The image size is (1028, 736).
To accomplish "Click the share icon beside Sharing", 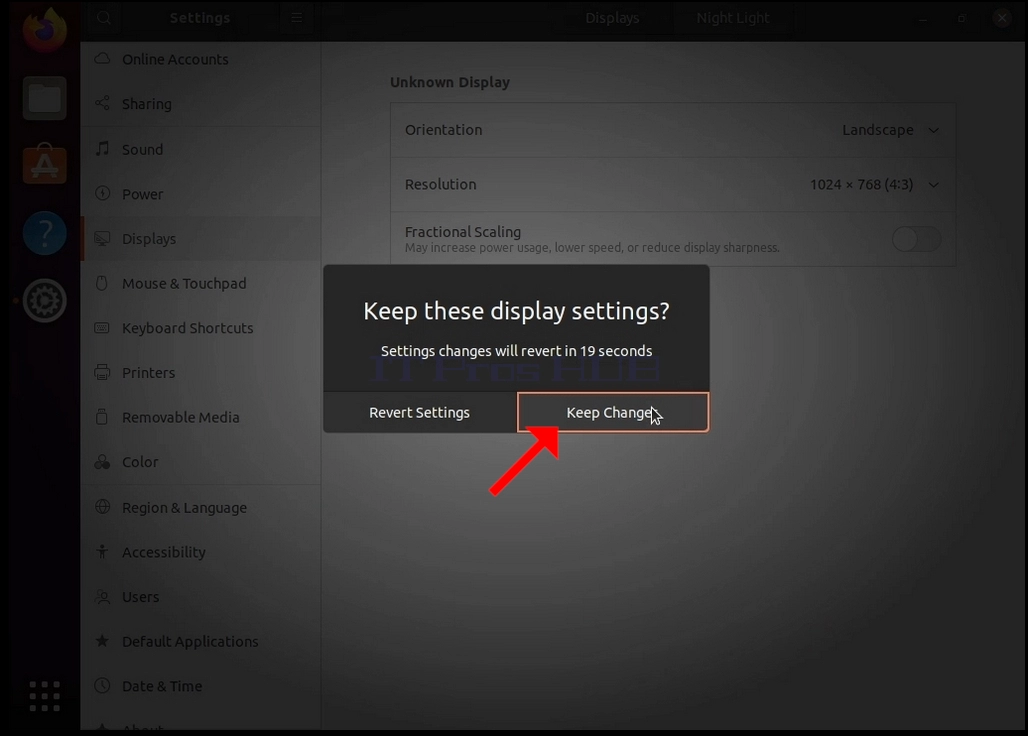I will click(102, 104).
